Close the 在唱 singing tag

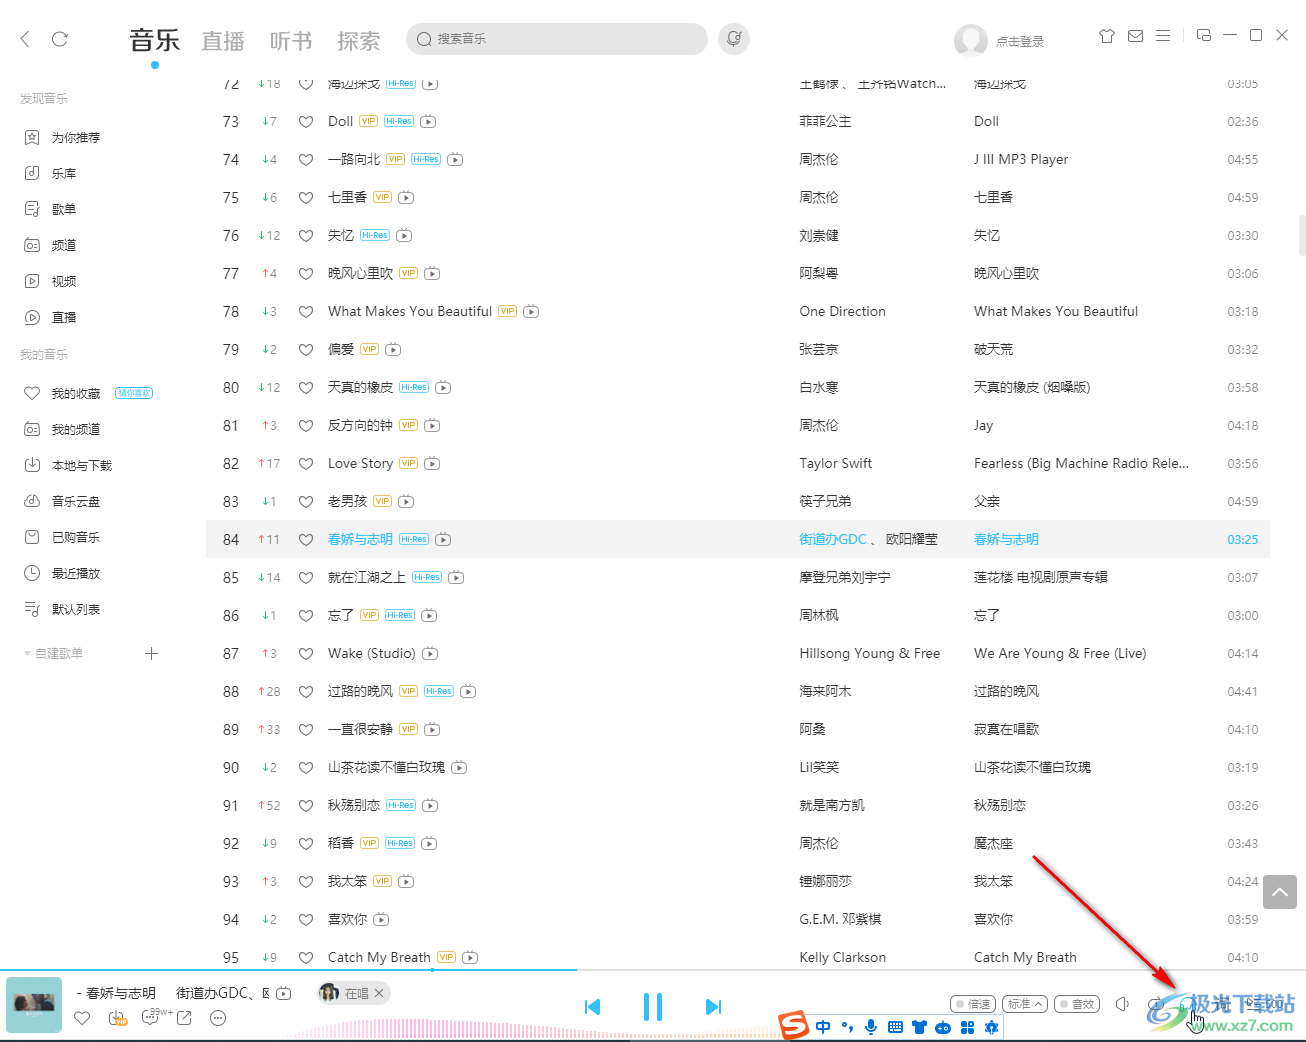point(379,993)
